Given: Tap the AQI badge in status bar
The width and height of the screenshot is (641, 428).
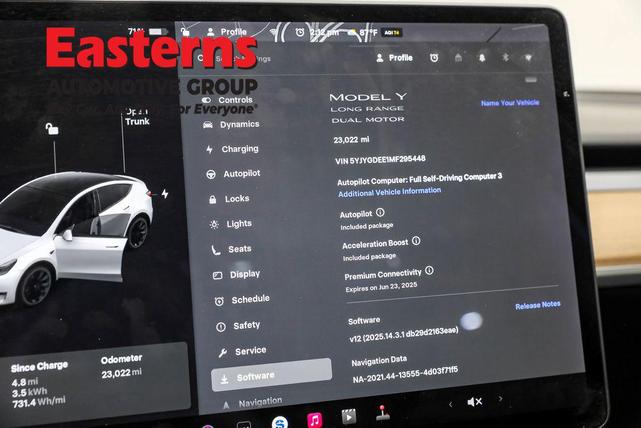Looking at the screenshot, I should tap(392, 32).
